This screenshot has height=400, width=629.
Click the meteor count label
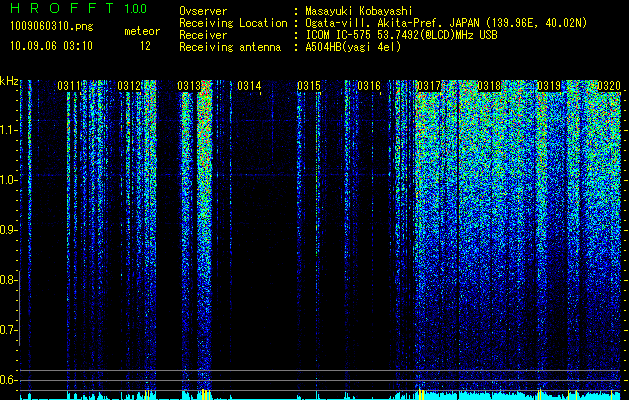pyautogui.click(x=142, y=31)
